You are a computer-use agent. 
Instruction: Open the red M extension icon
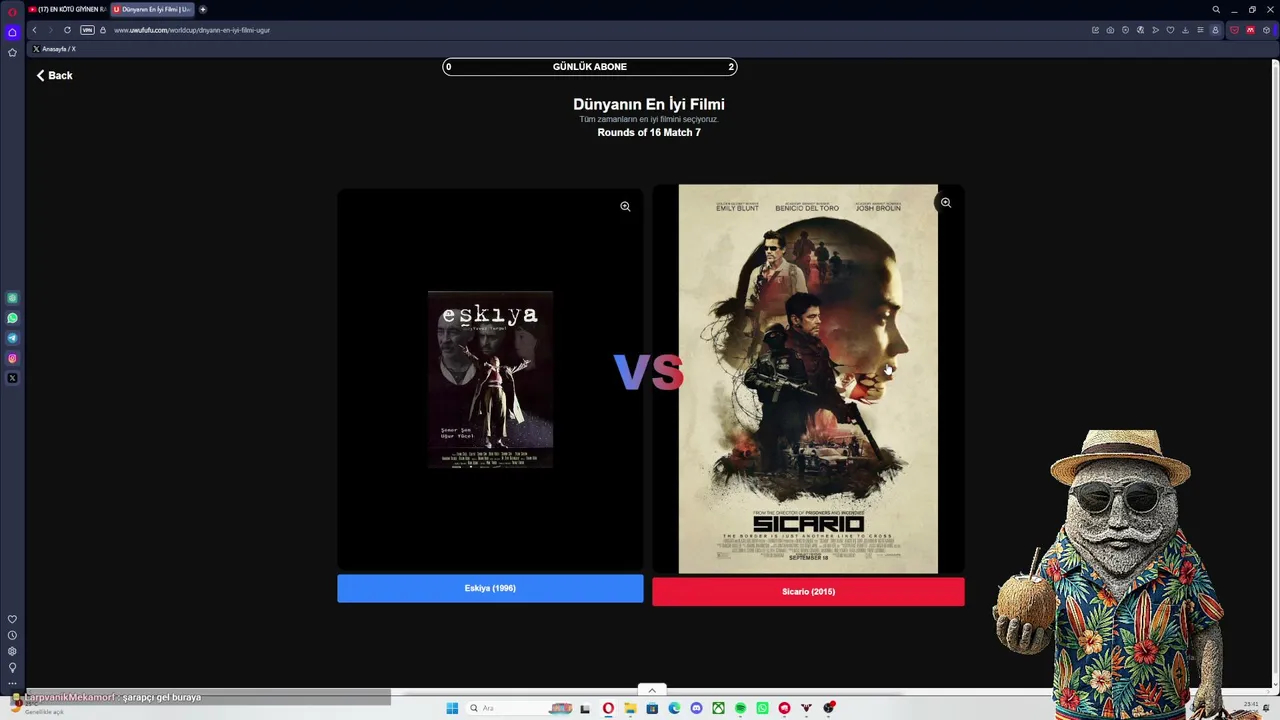pos(1250,30)
